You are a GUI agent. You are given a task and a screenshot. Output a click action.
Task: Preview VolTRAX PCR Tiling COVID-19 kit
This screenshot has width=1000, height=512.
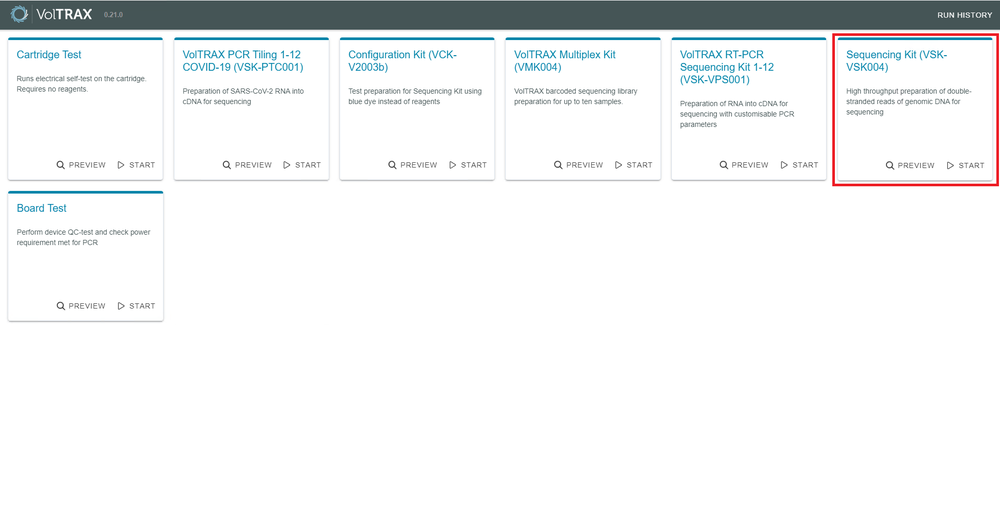point(247,165)
